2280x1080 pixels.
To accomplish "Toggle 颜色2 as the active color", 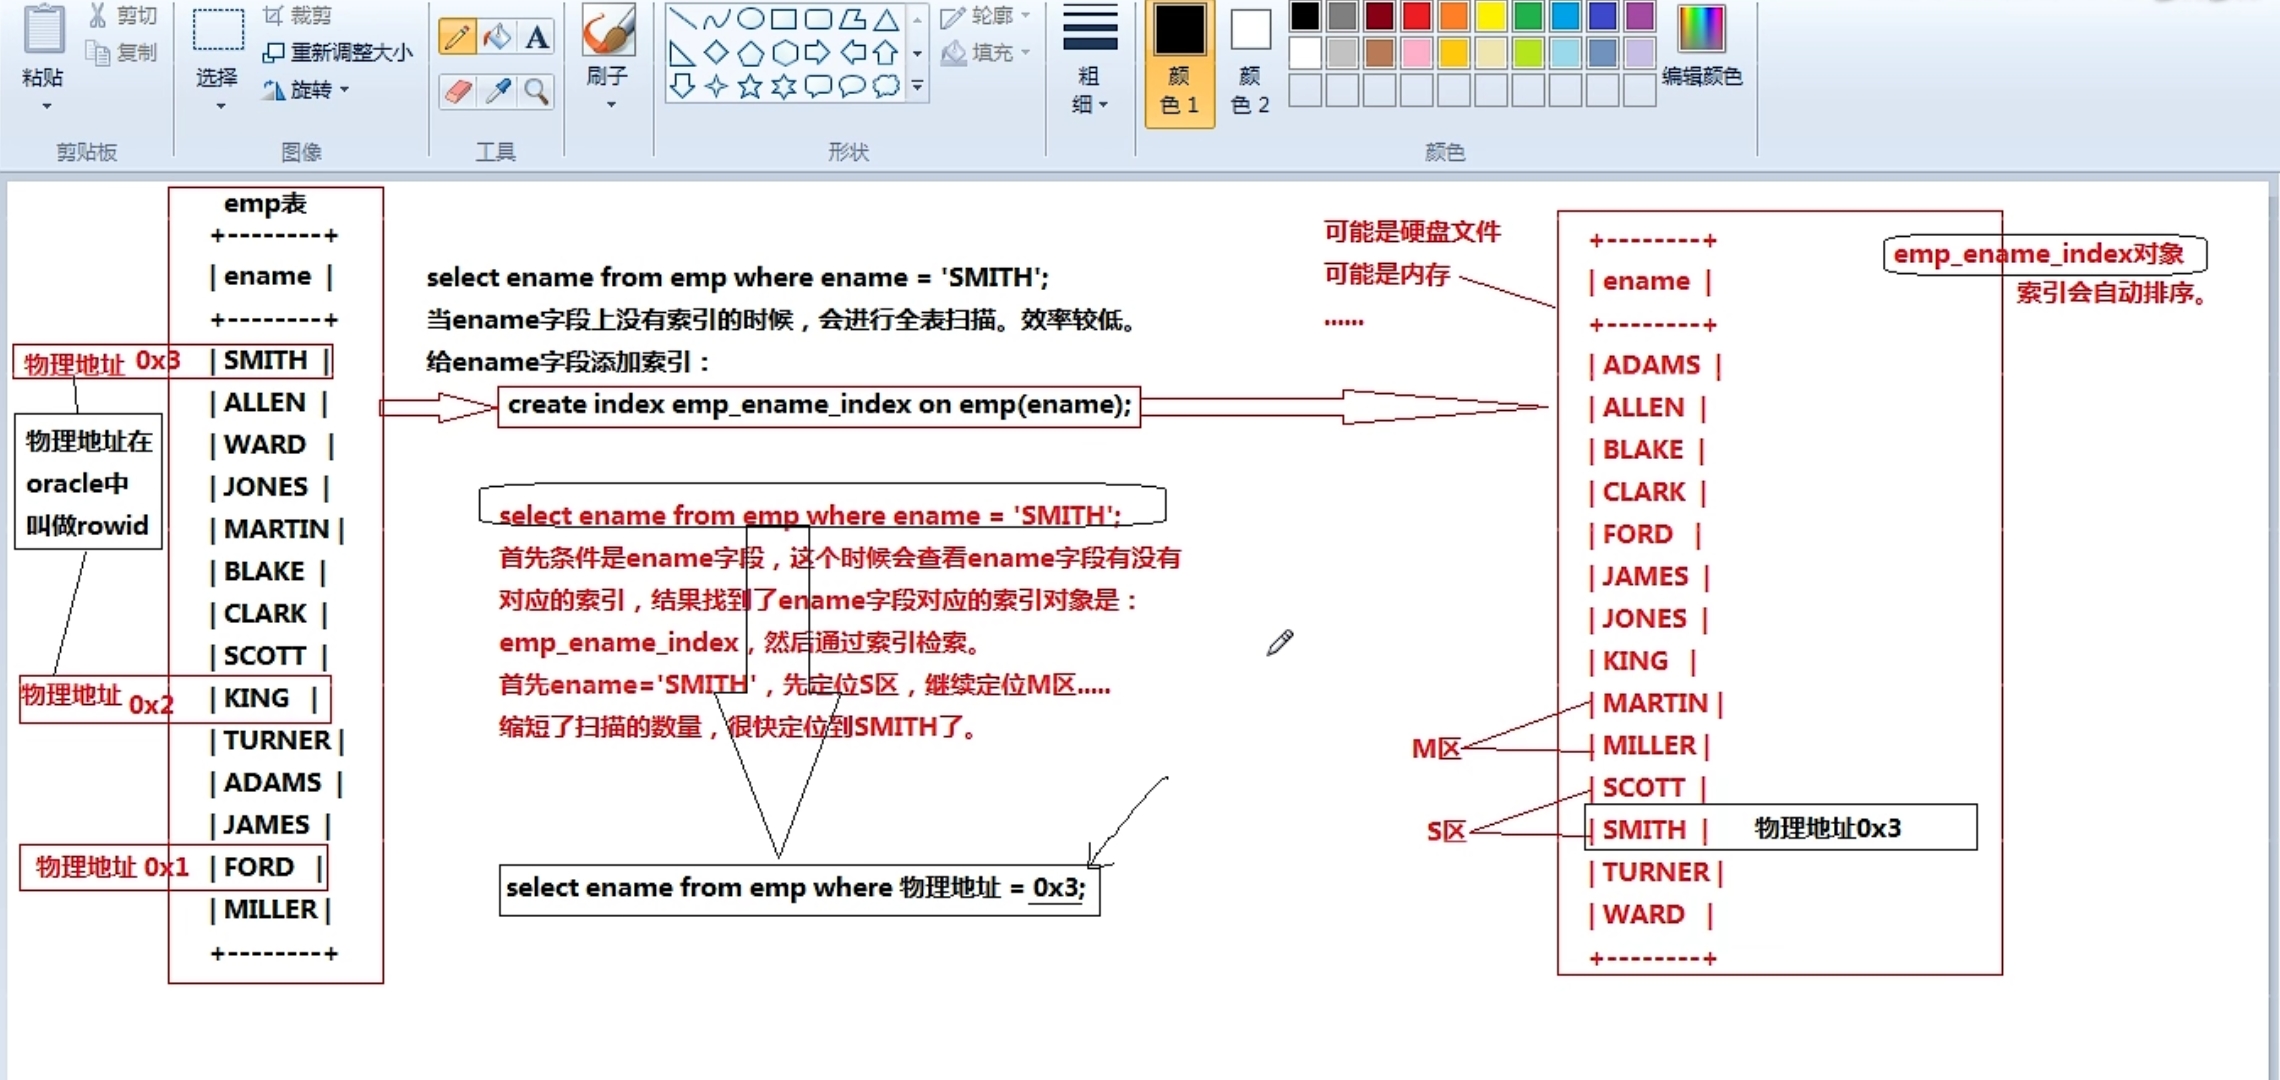I will (1249, 65).
